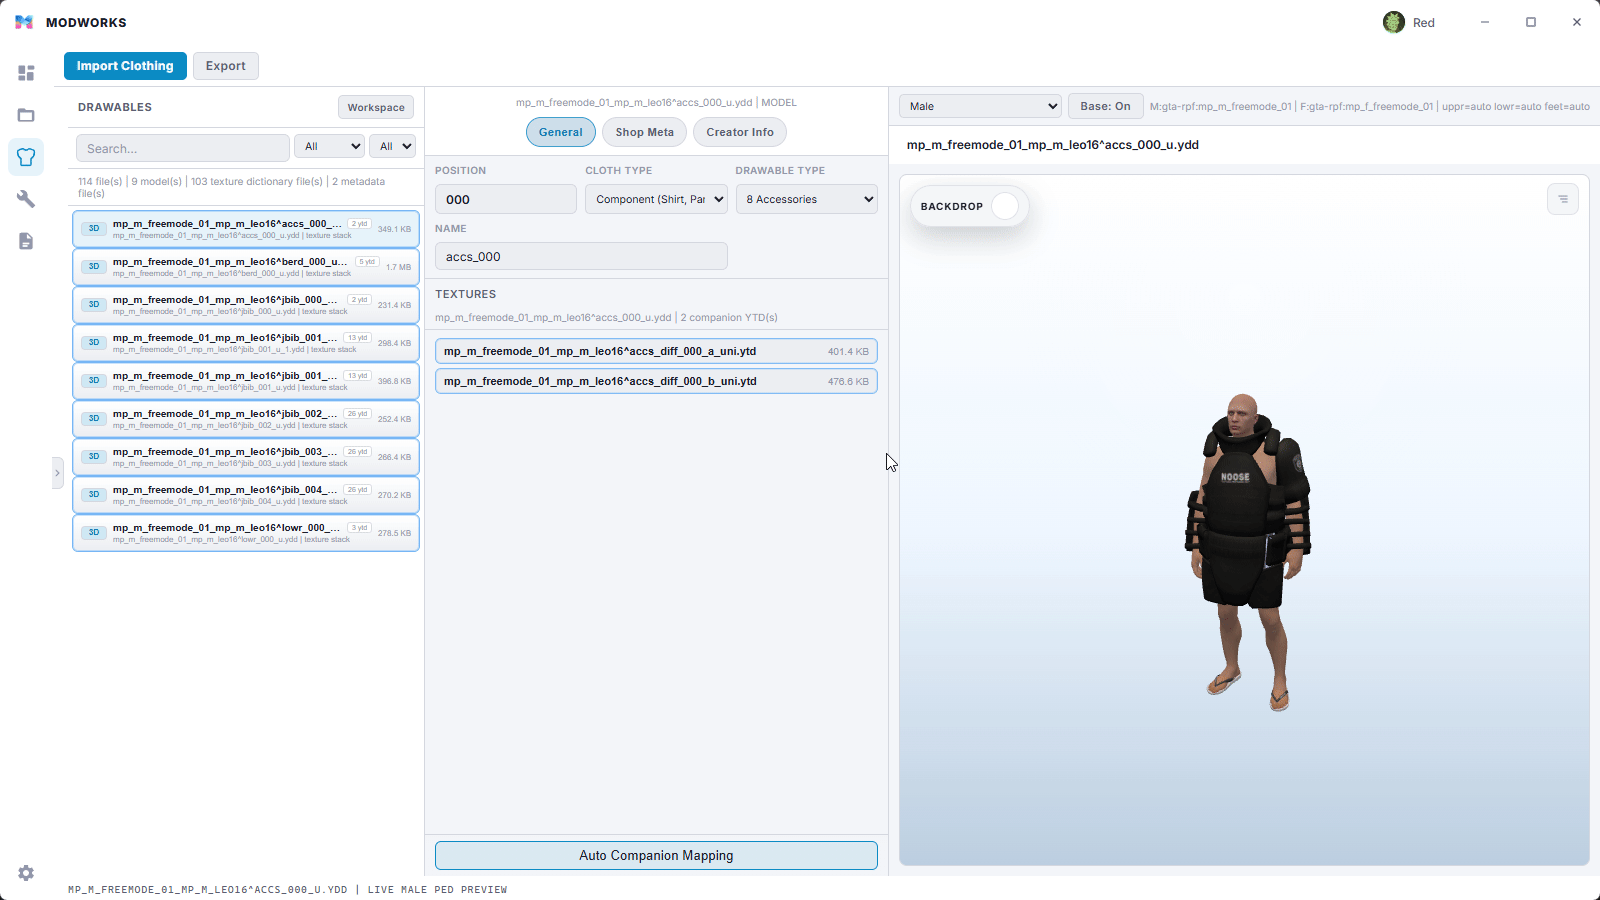
Task: Open the document page icon in the sidebar
Action: coord(26,241)
